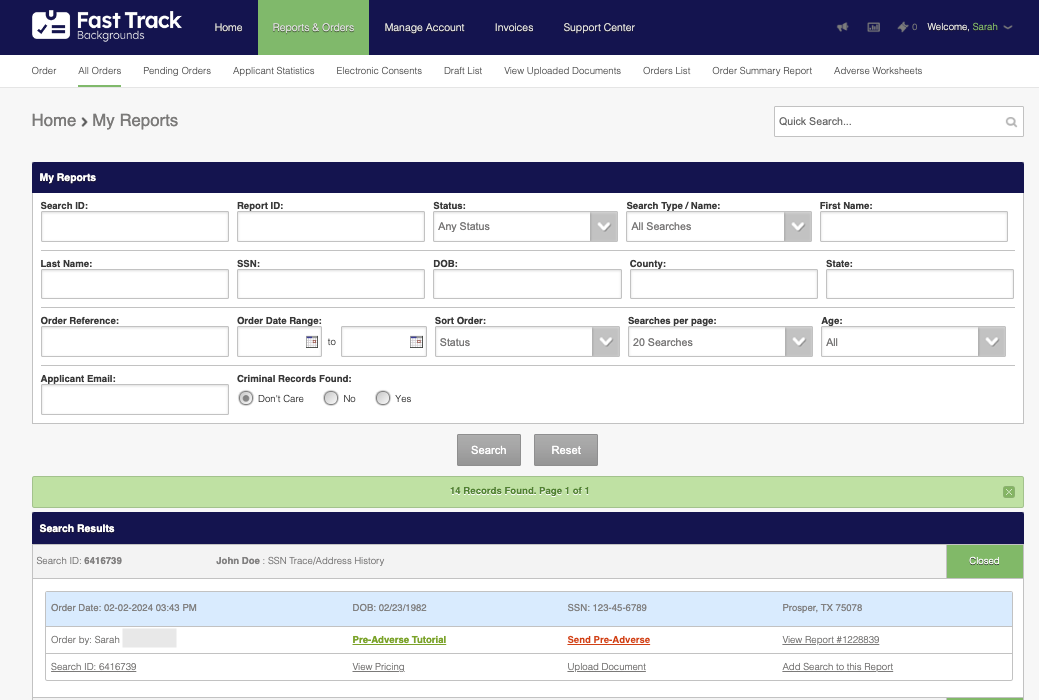Click the Fast Track Backgrounds logo
The image size is (1039, 700).
point(107,27)
